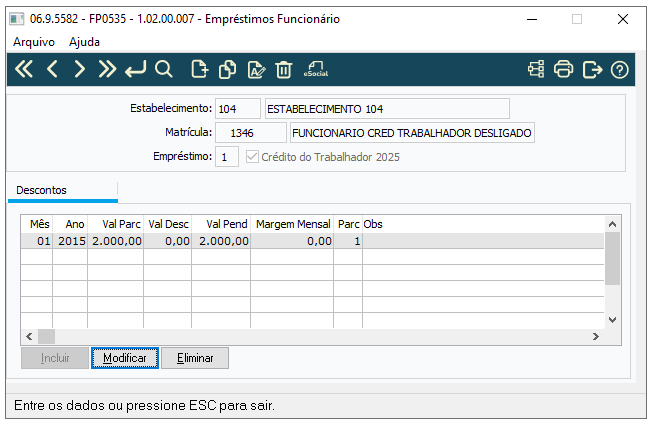Click the Go To (return arrow) icon
Screen dimensions: 653x427
pyautogui.click(x=135, y=69)
